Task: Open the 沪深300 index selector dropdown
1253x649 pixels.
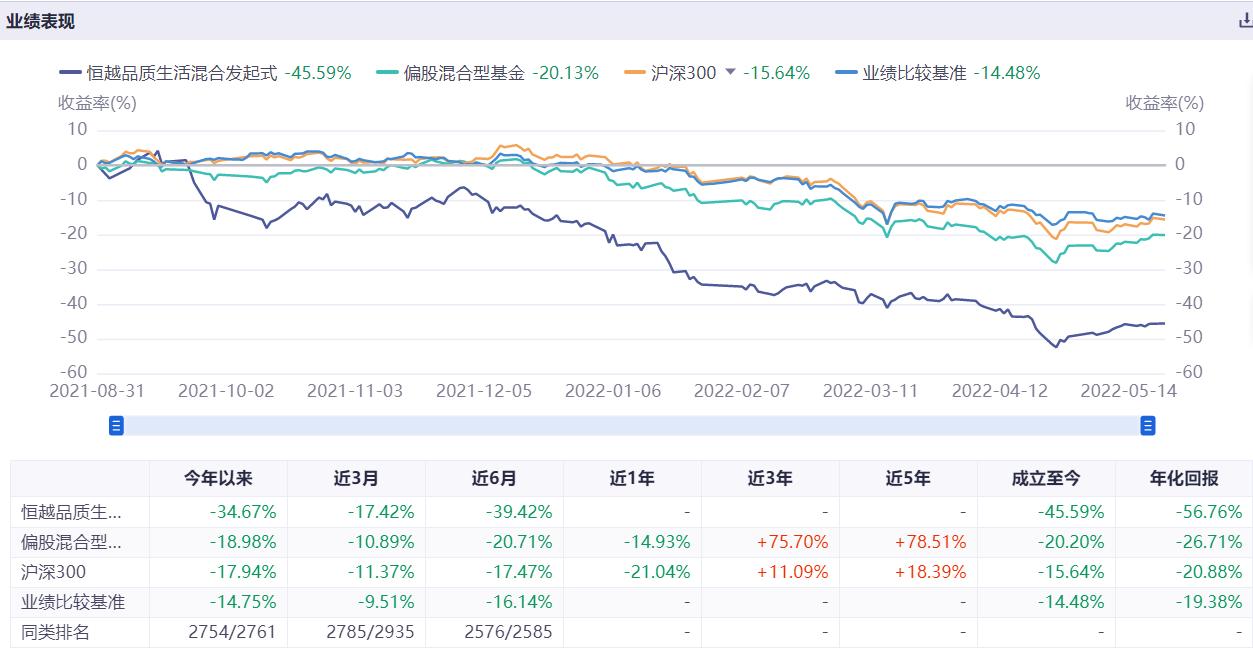Action: point(728,72)
